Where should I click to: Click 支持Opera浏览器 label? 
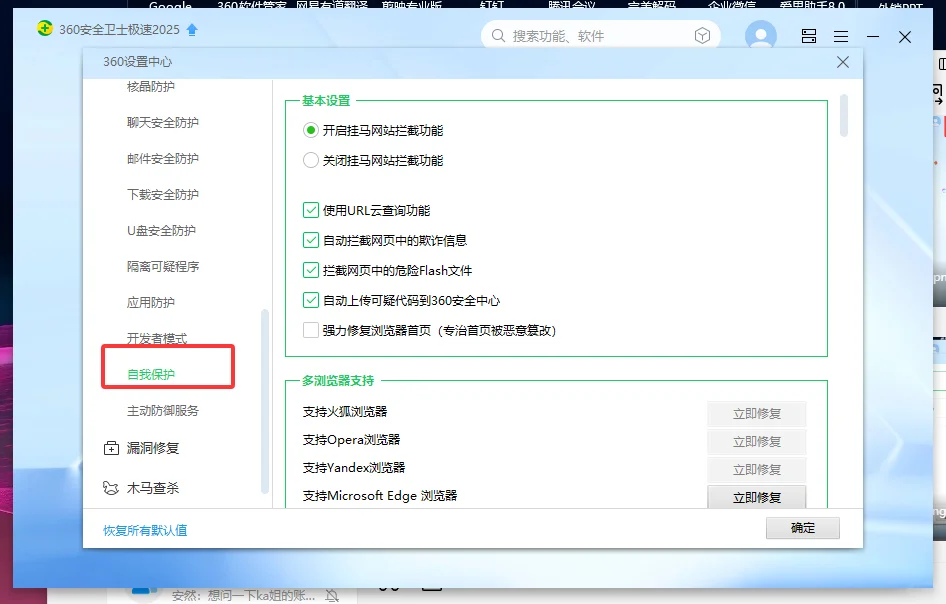pos(352,440)
